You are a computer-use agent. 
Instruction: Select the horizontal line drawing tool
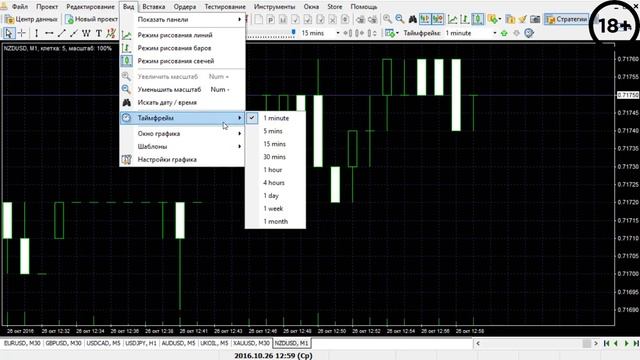pyautogui.click(x=49, y=33)
